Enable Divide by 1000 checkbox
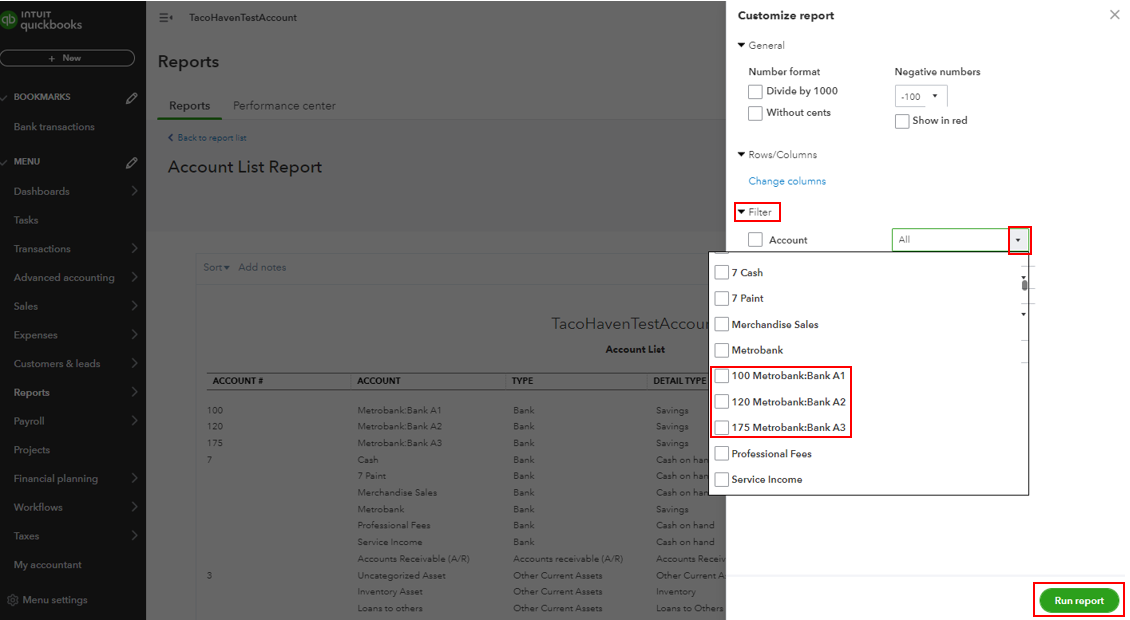This screenshot has width=1130, height=620. (x=755, y=92)
